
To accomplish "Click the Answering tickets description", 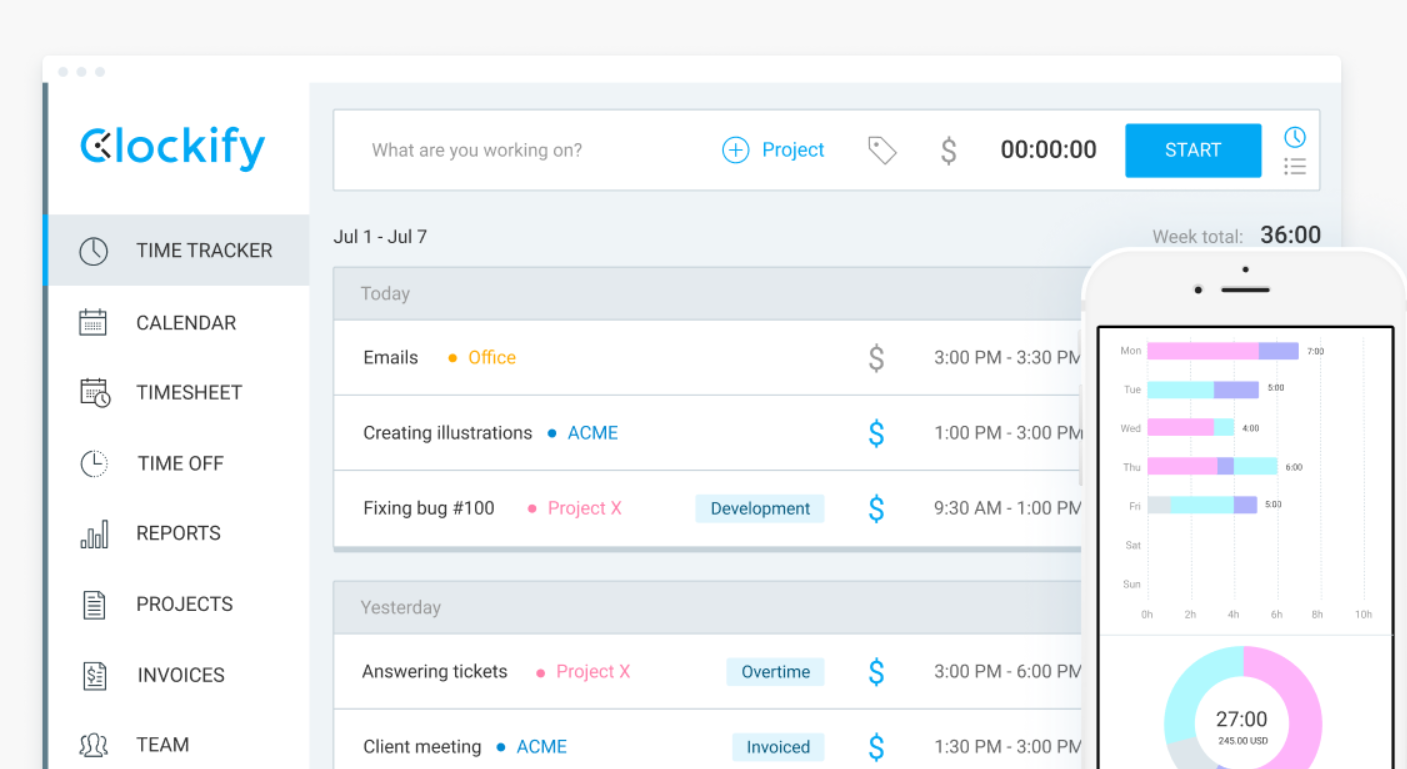I will 435,672.
